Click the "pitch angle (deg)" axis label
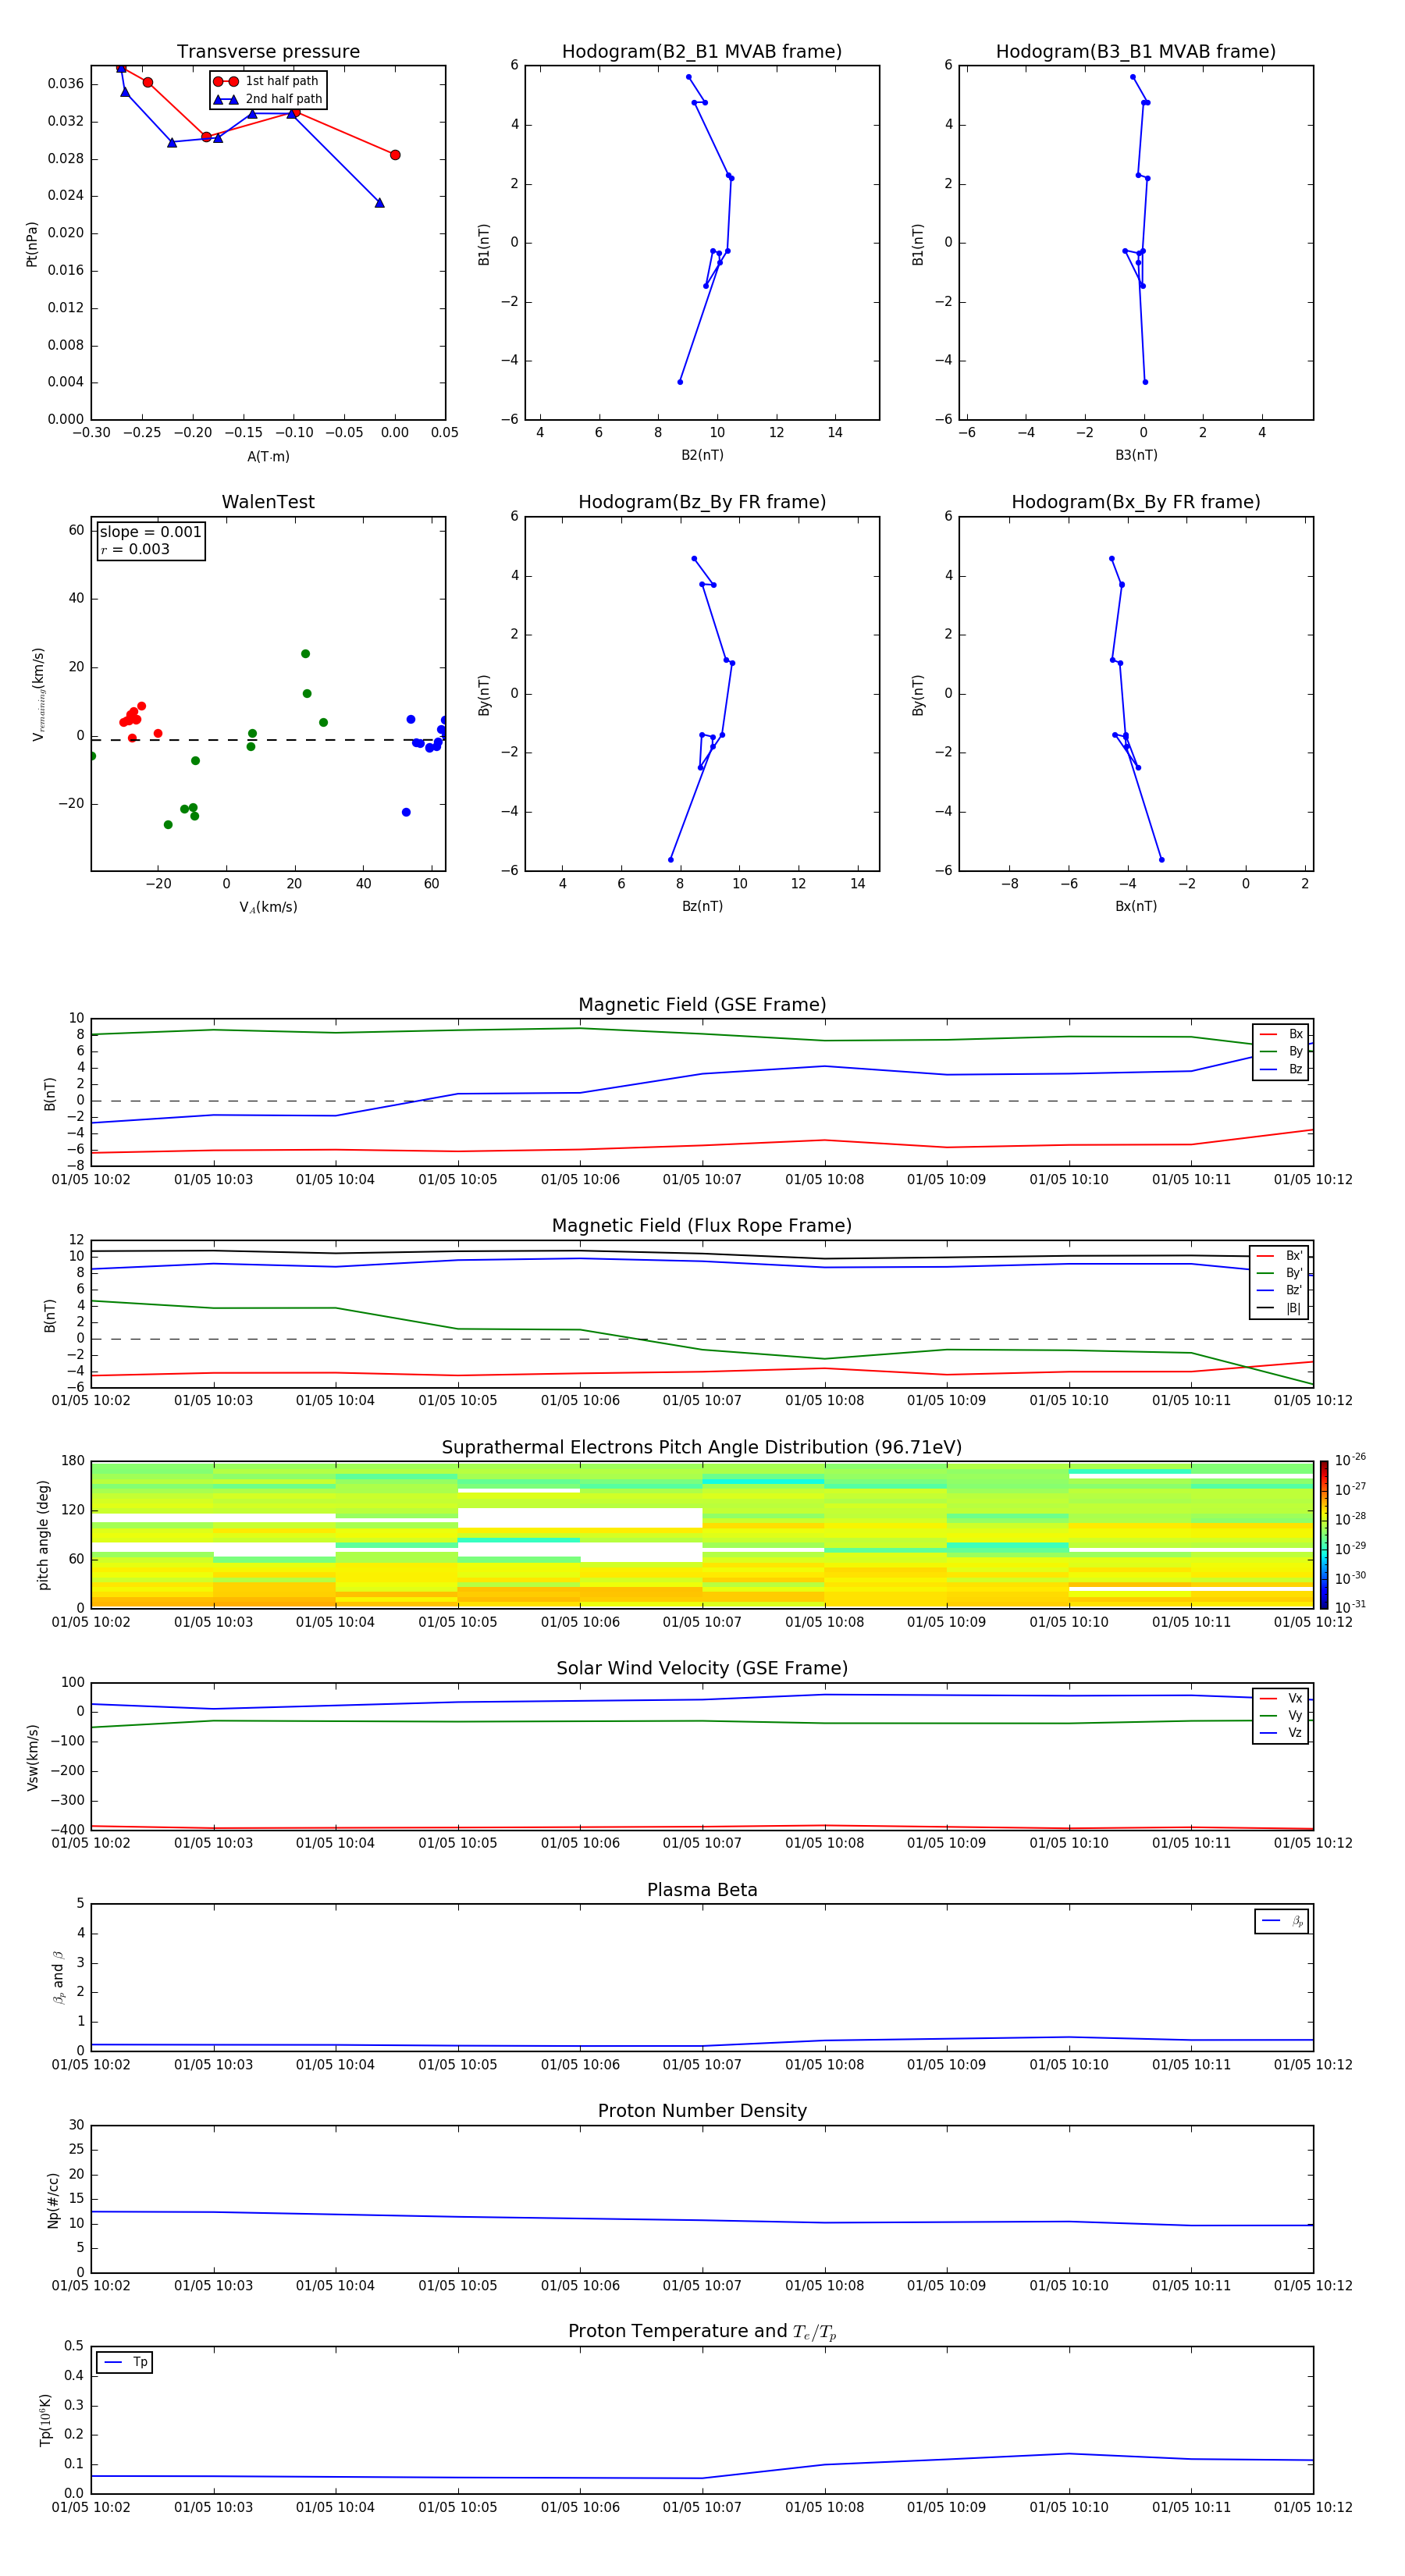The height and width of the screenshot is (2576, 1405). 43,1535
